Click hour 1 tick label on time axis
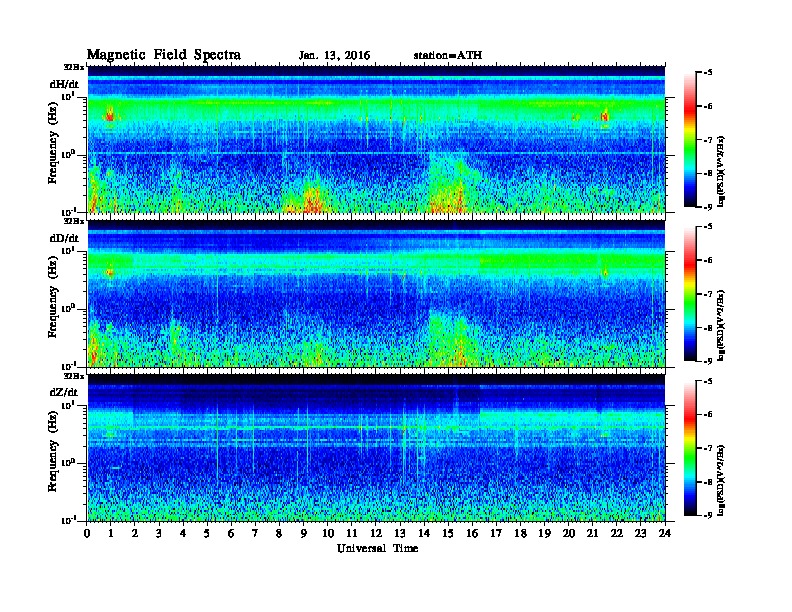The height and width of the screenshot is (612, 792). click(111, 533)
